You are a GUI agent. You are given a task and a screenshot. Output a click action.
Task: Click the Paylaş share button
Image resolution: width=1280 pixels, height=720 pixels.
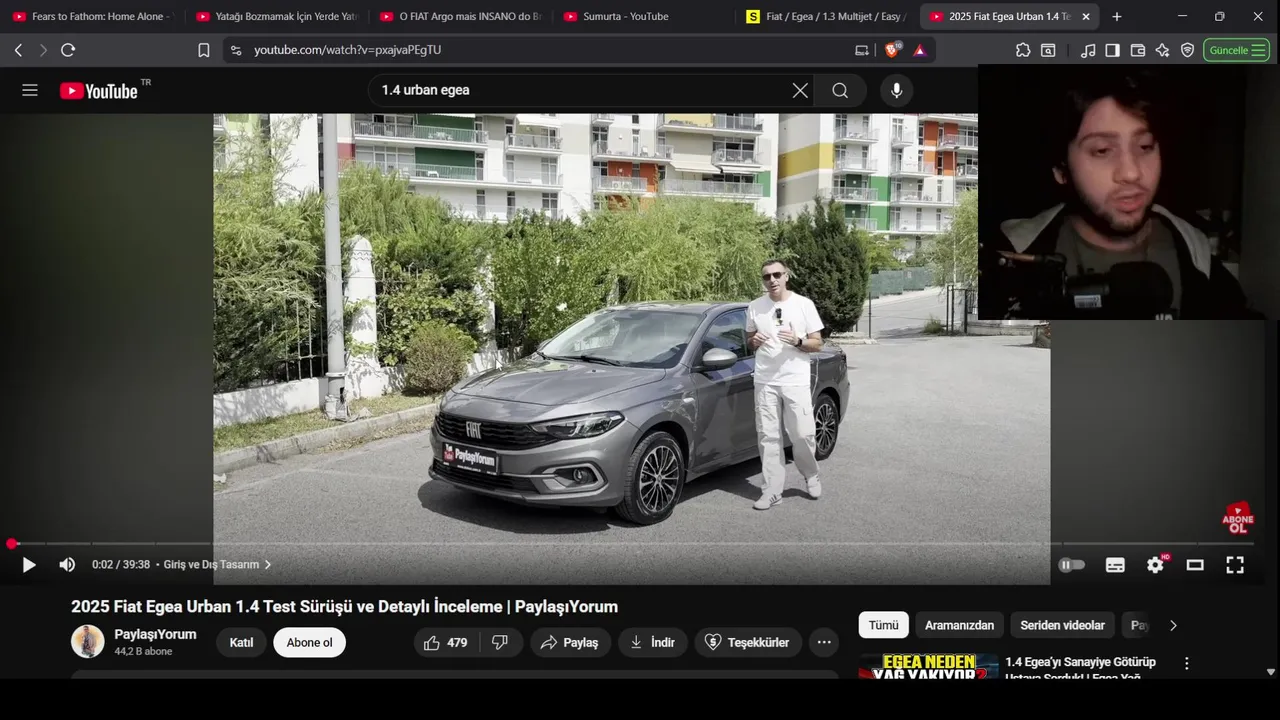(570, 642)
